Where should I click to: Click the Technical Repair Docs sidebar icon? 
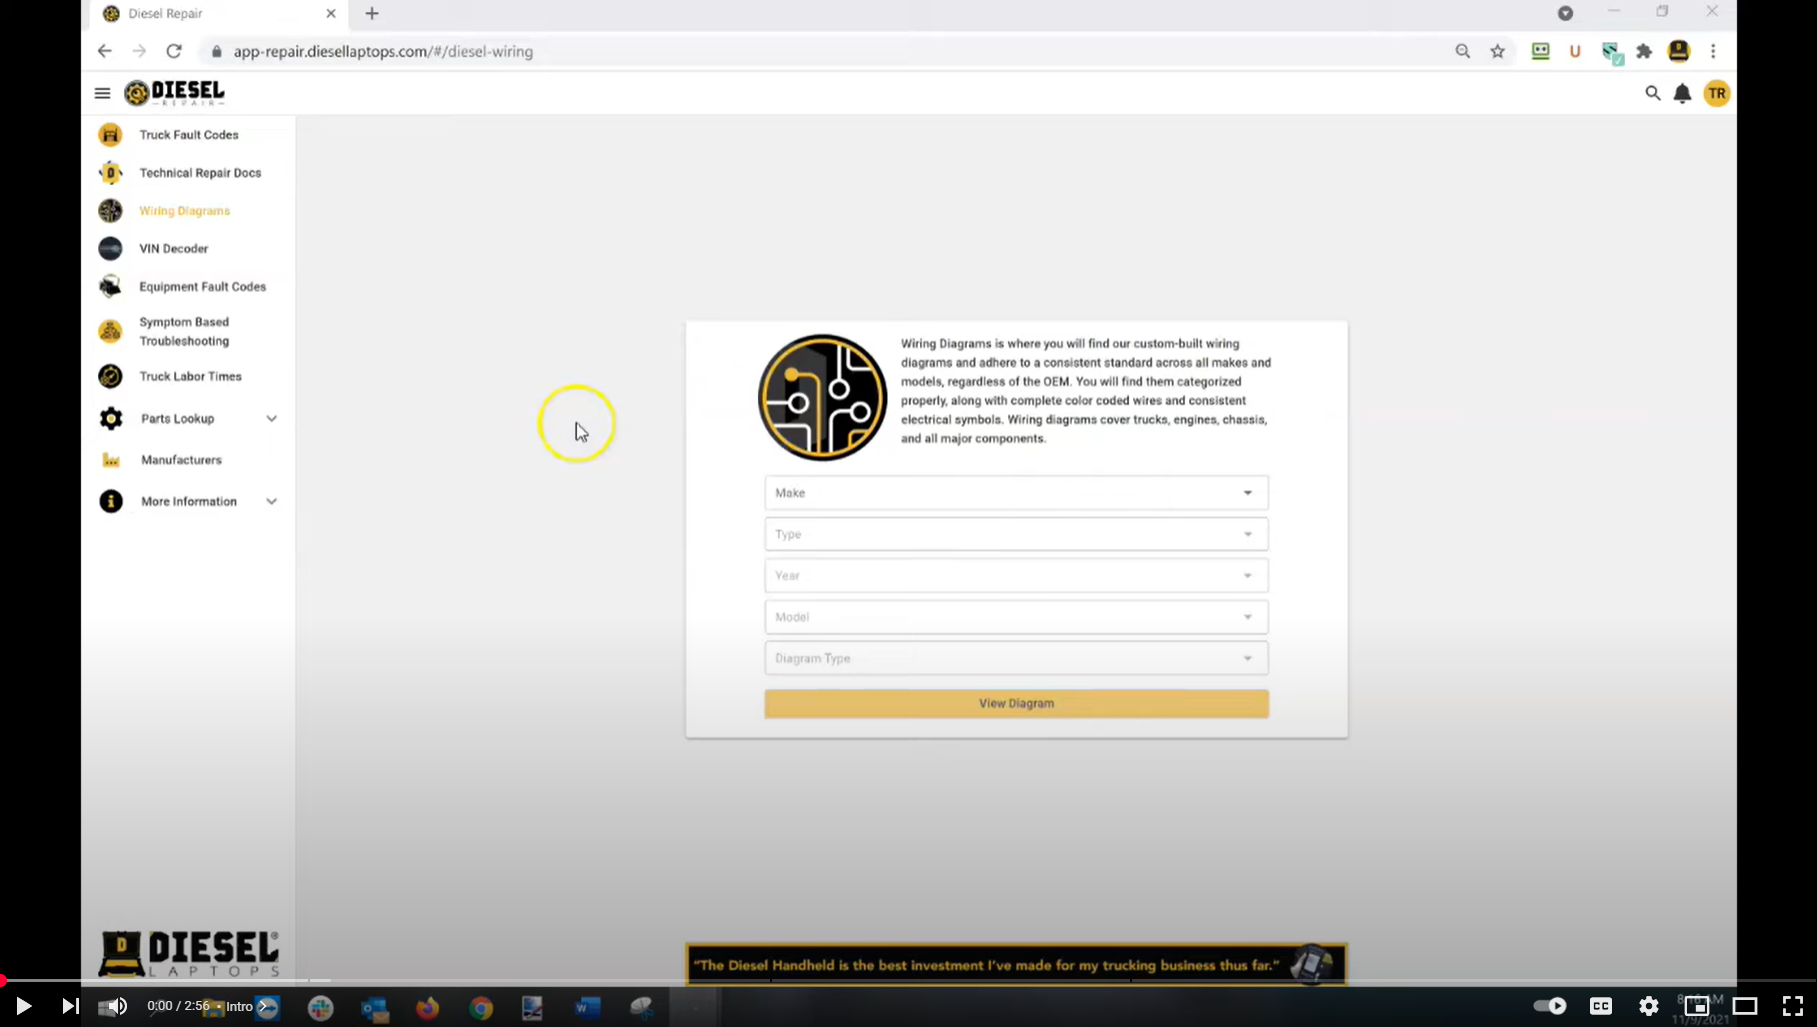[x=110, y=173]
